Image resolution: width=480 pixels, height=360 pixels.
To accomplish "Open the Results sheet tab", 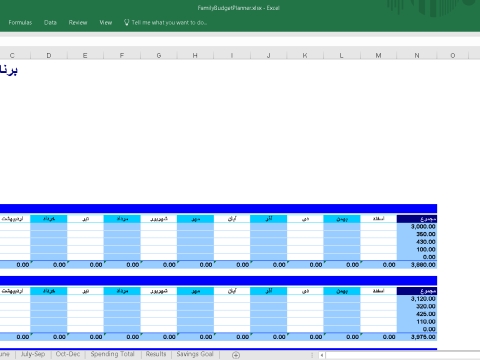I will pos(156,354).
